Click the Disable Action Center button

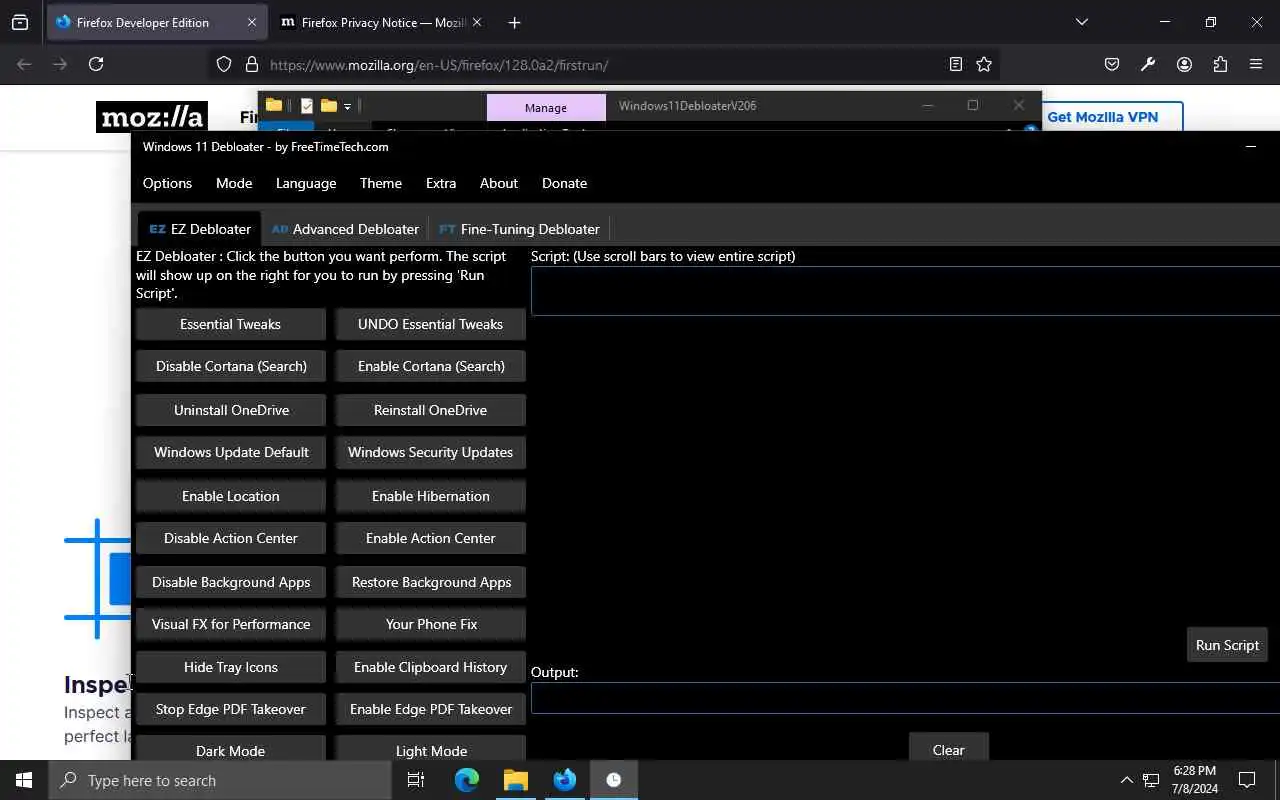[x=231, y=538]
